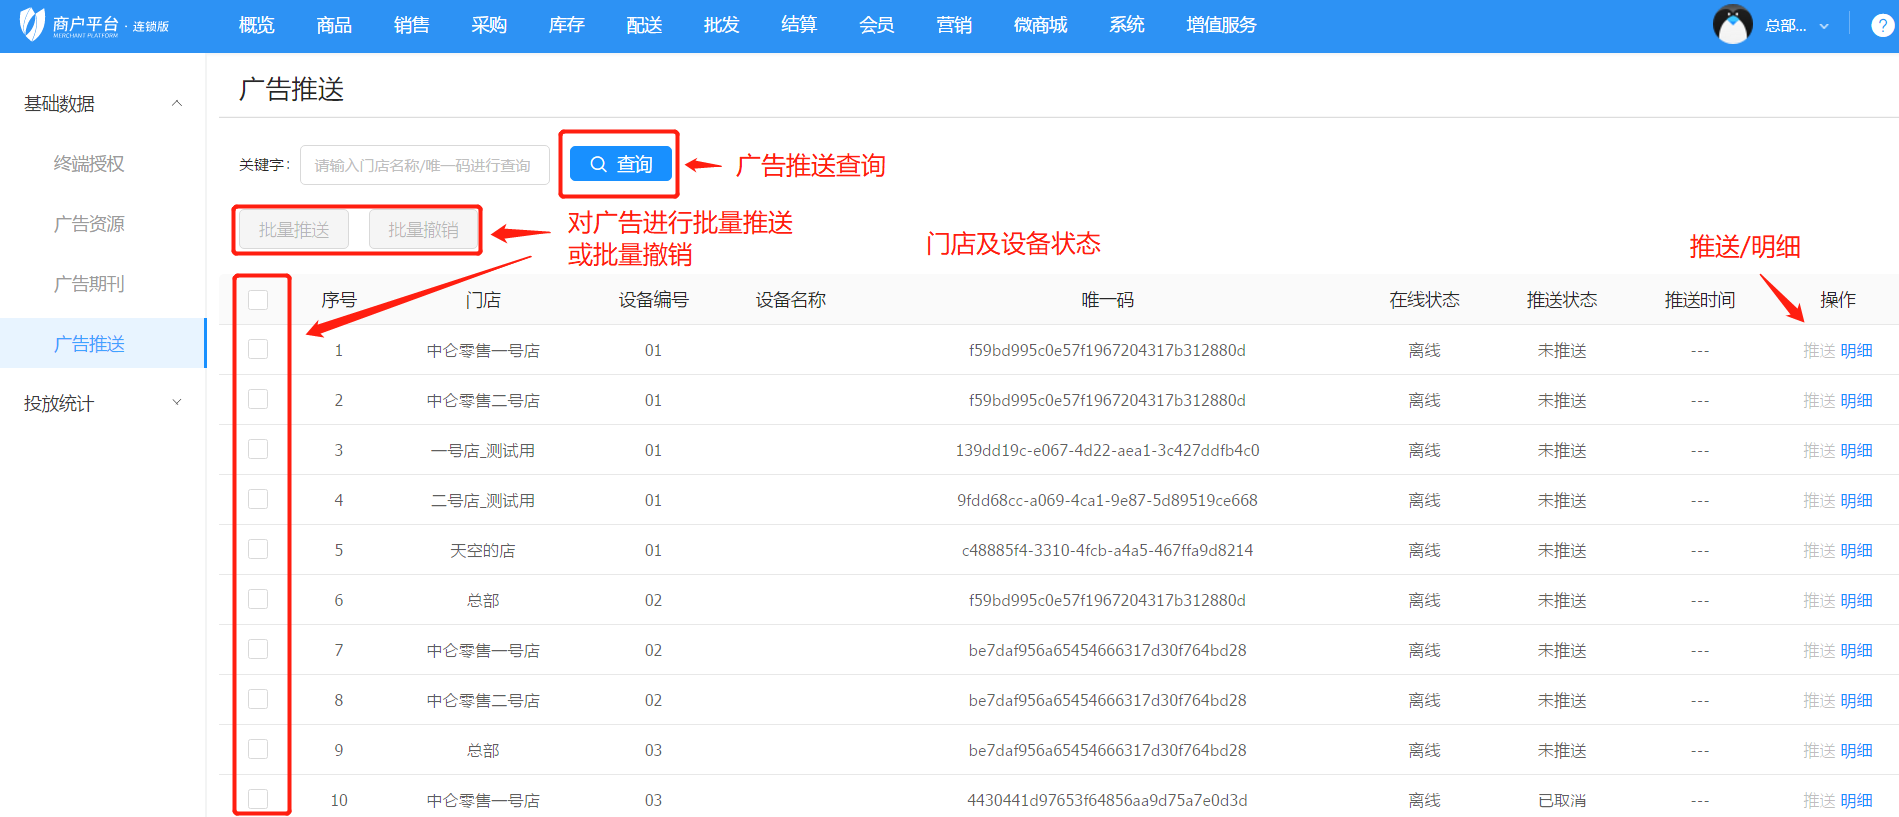Select the checkbox for row 9

click(258, 749)
